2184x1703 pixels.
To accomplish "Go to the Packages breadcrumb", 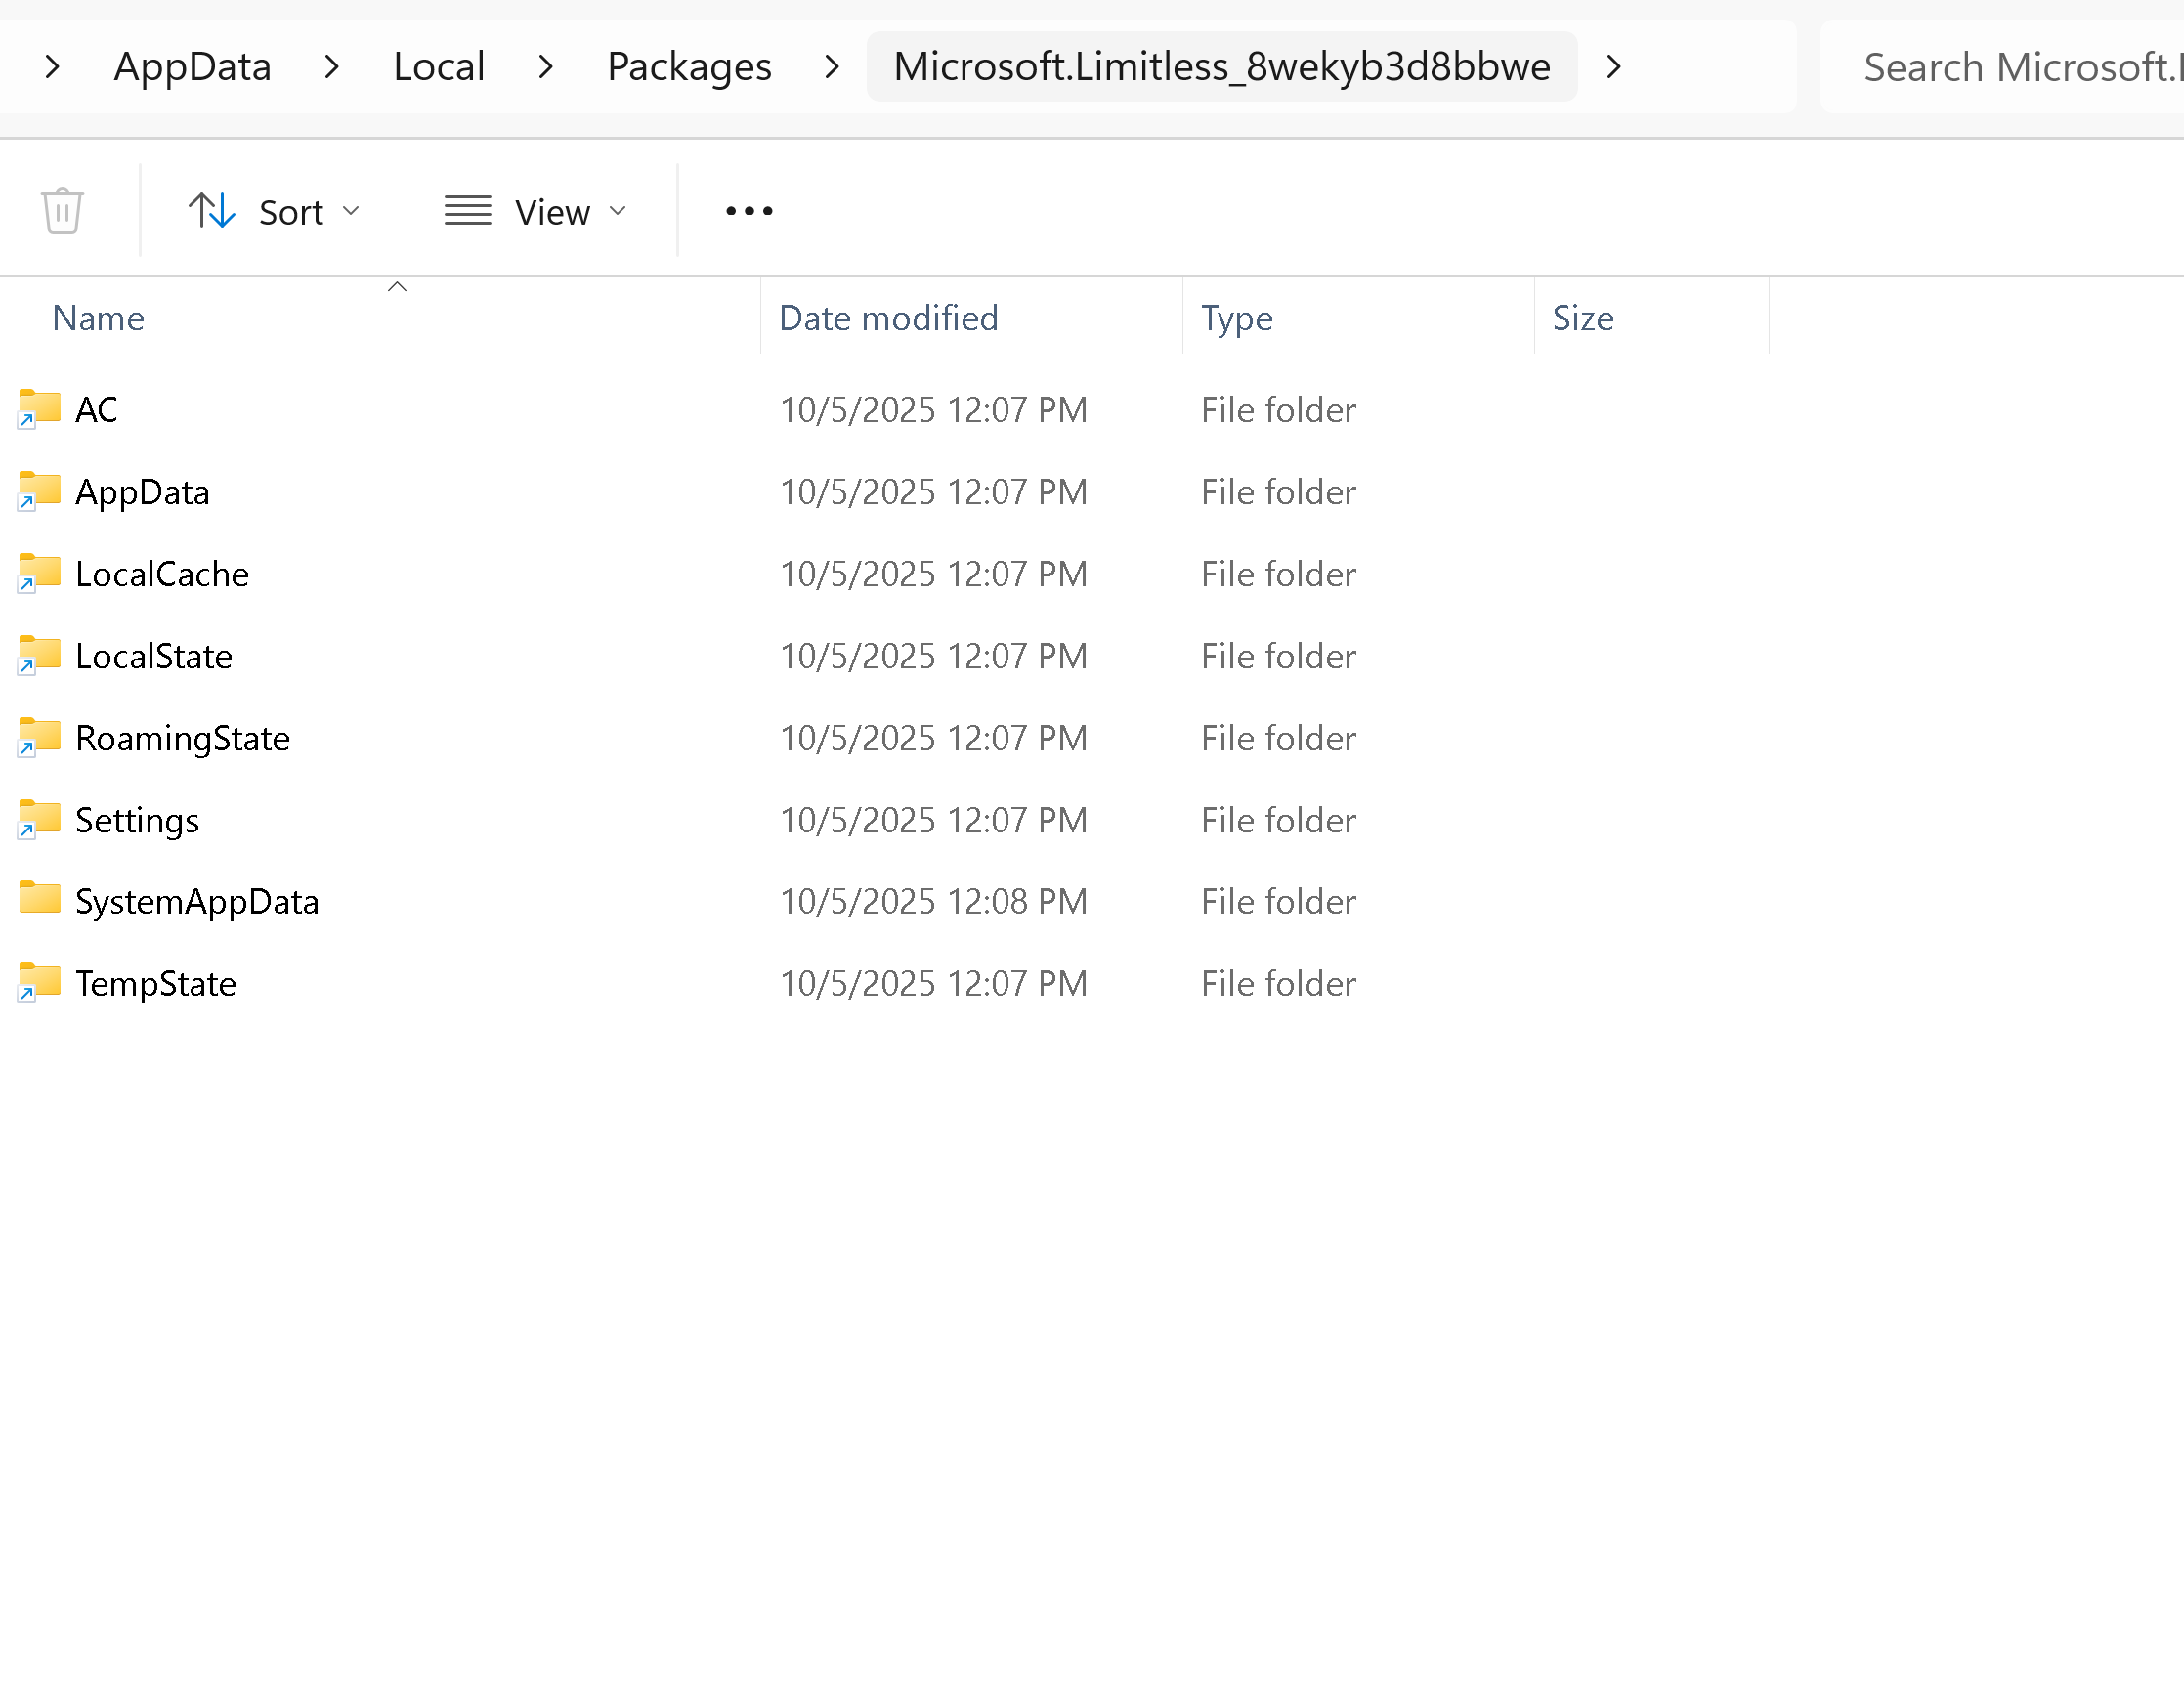I will click(x=689, y=67).
